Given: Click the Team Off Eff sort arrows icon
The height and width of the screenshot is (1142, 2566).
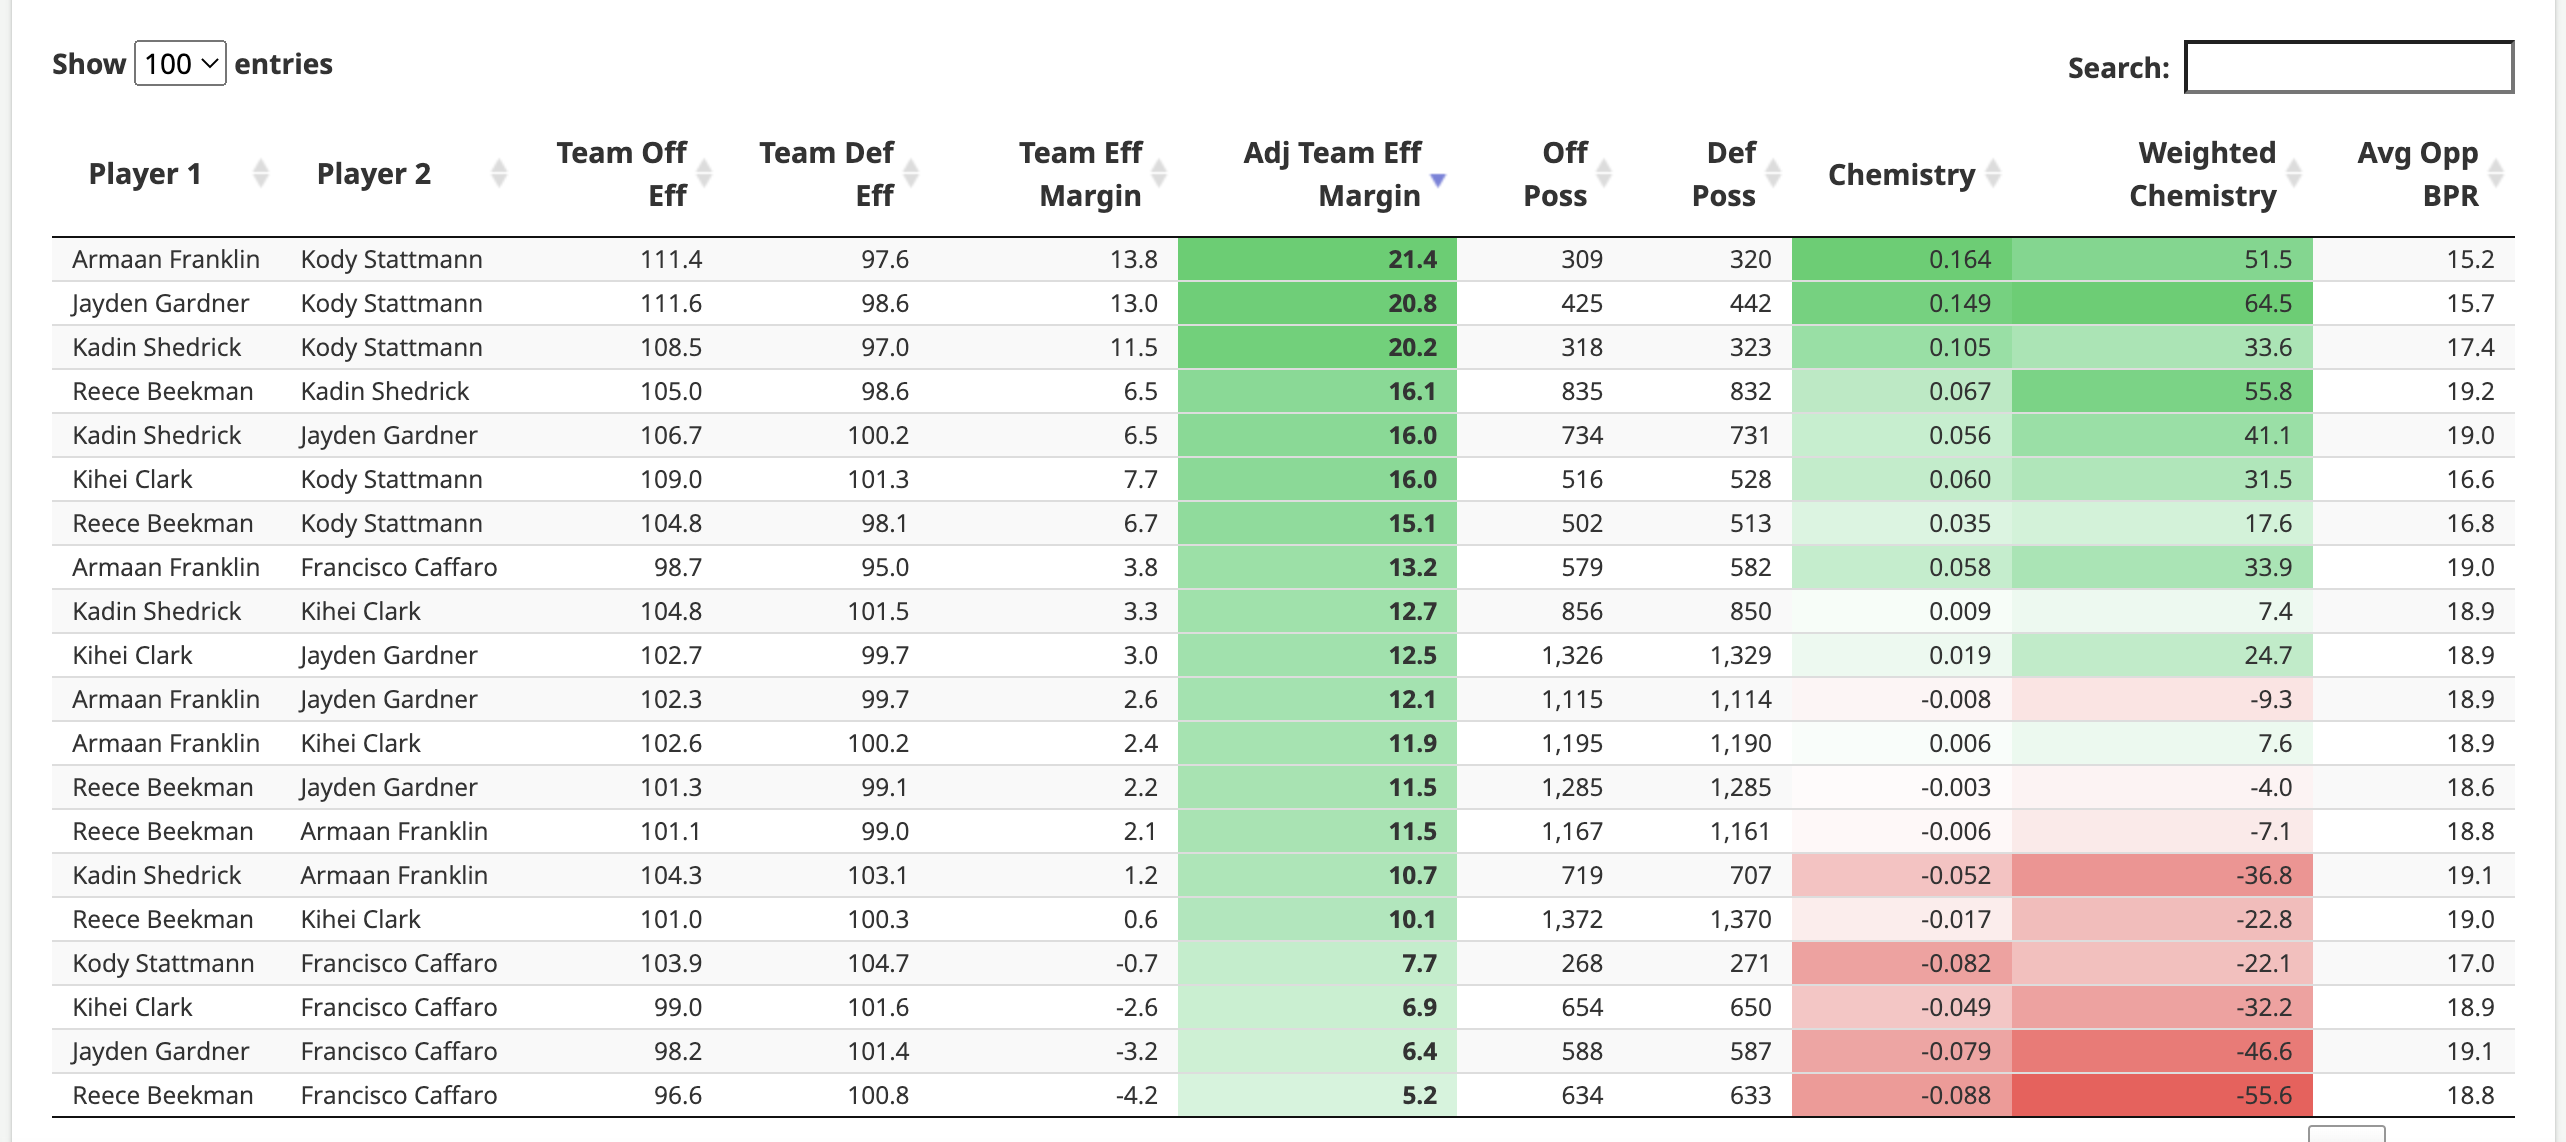Looking at the screenshot, I should 704,173.
